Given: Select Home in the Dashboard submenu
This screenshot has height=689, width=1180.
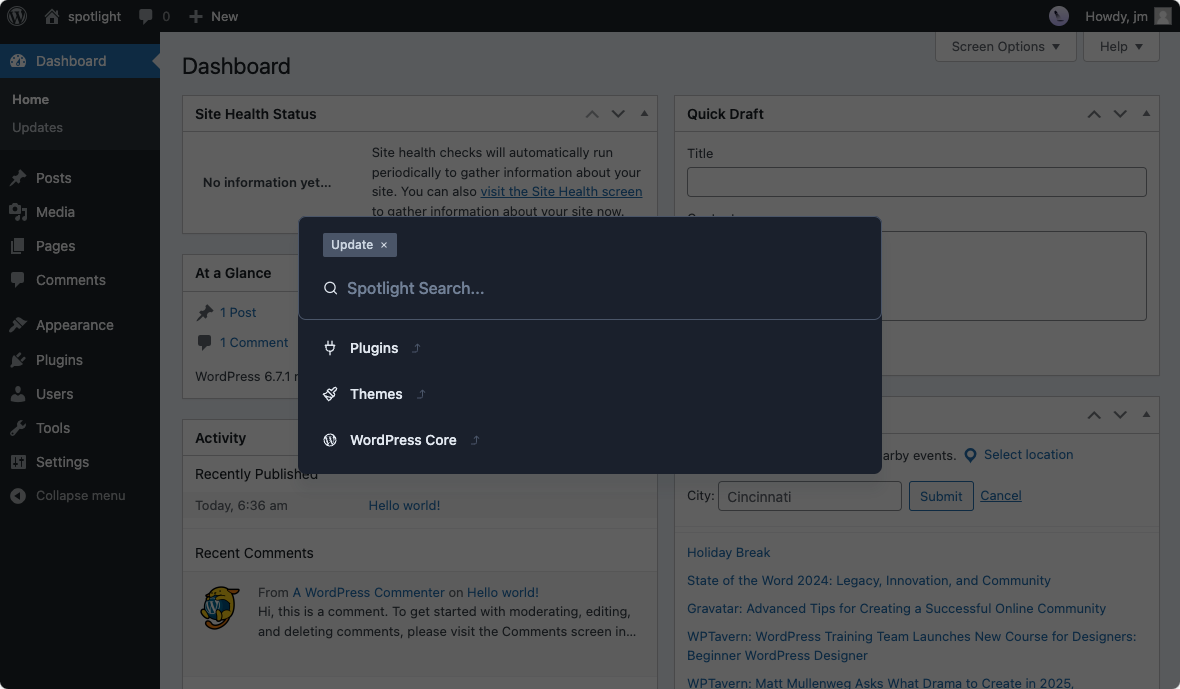Looking at the screenshot, I should tap(30, 99).
